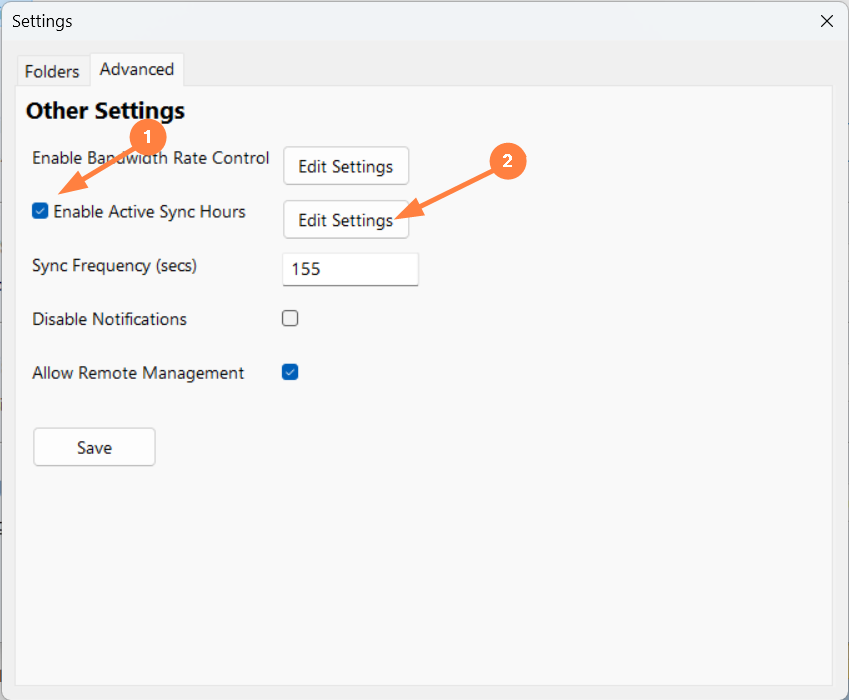Image resolution: width=849 pixels, height=700 pixels.
Task: Click the orange arrow pointing at Edit Settings
Action: point(450,193)
